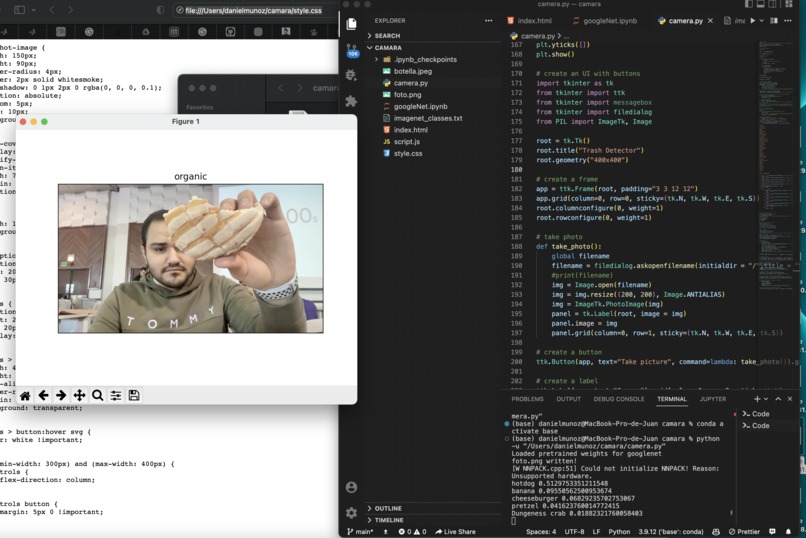This screenshot has width=806, height=538.
Task: Switch to the googleNet.ipynb tab
Action: pos(605,21)
